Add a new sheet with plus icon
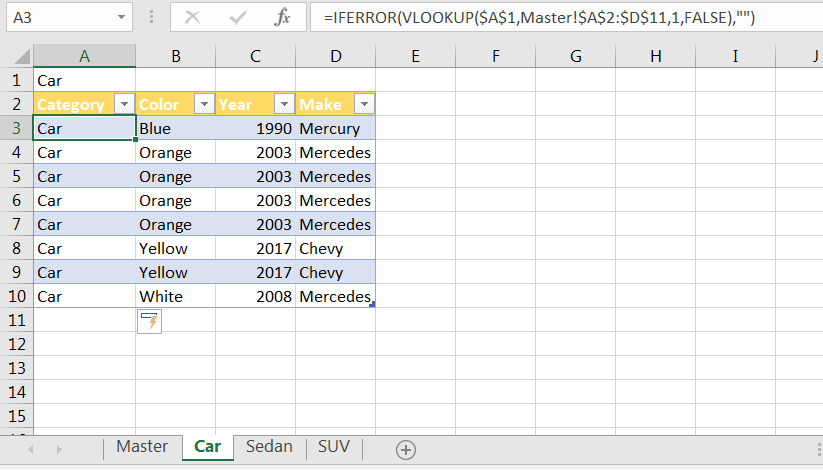The height and width of the screenshot is (470, 823). [406, 450]
